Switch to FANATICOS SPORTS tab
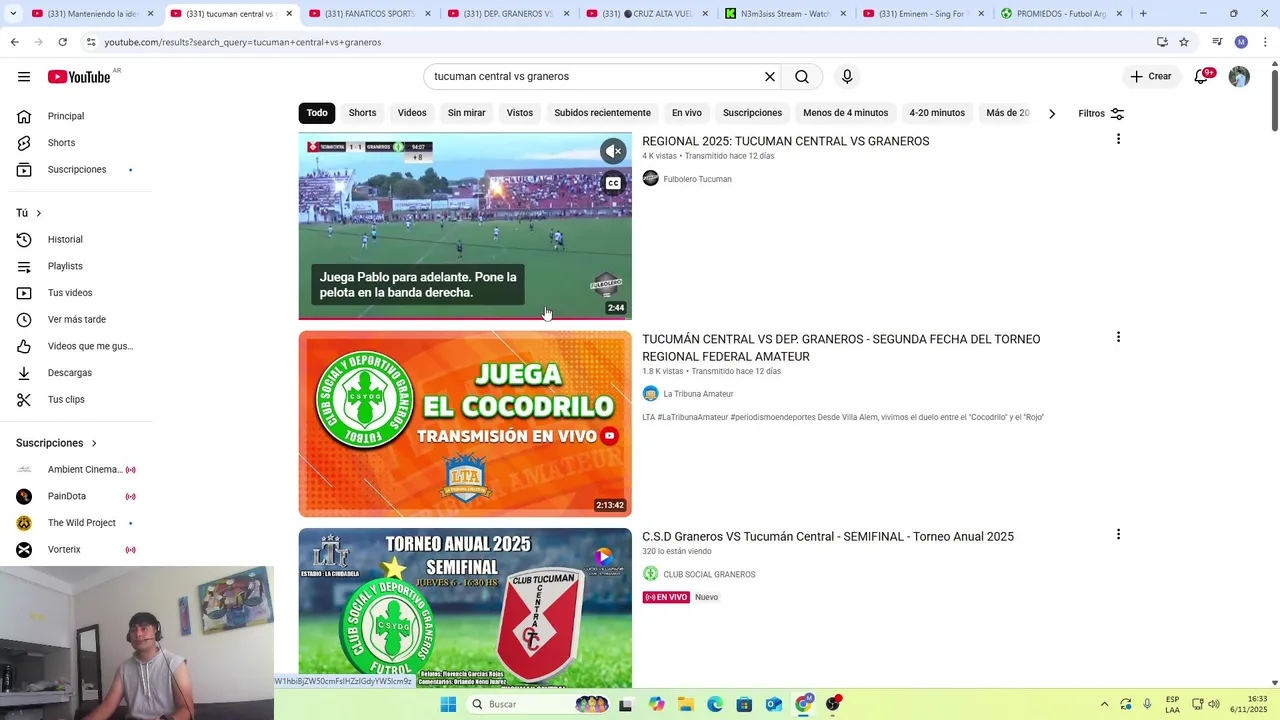 (370, 14)
